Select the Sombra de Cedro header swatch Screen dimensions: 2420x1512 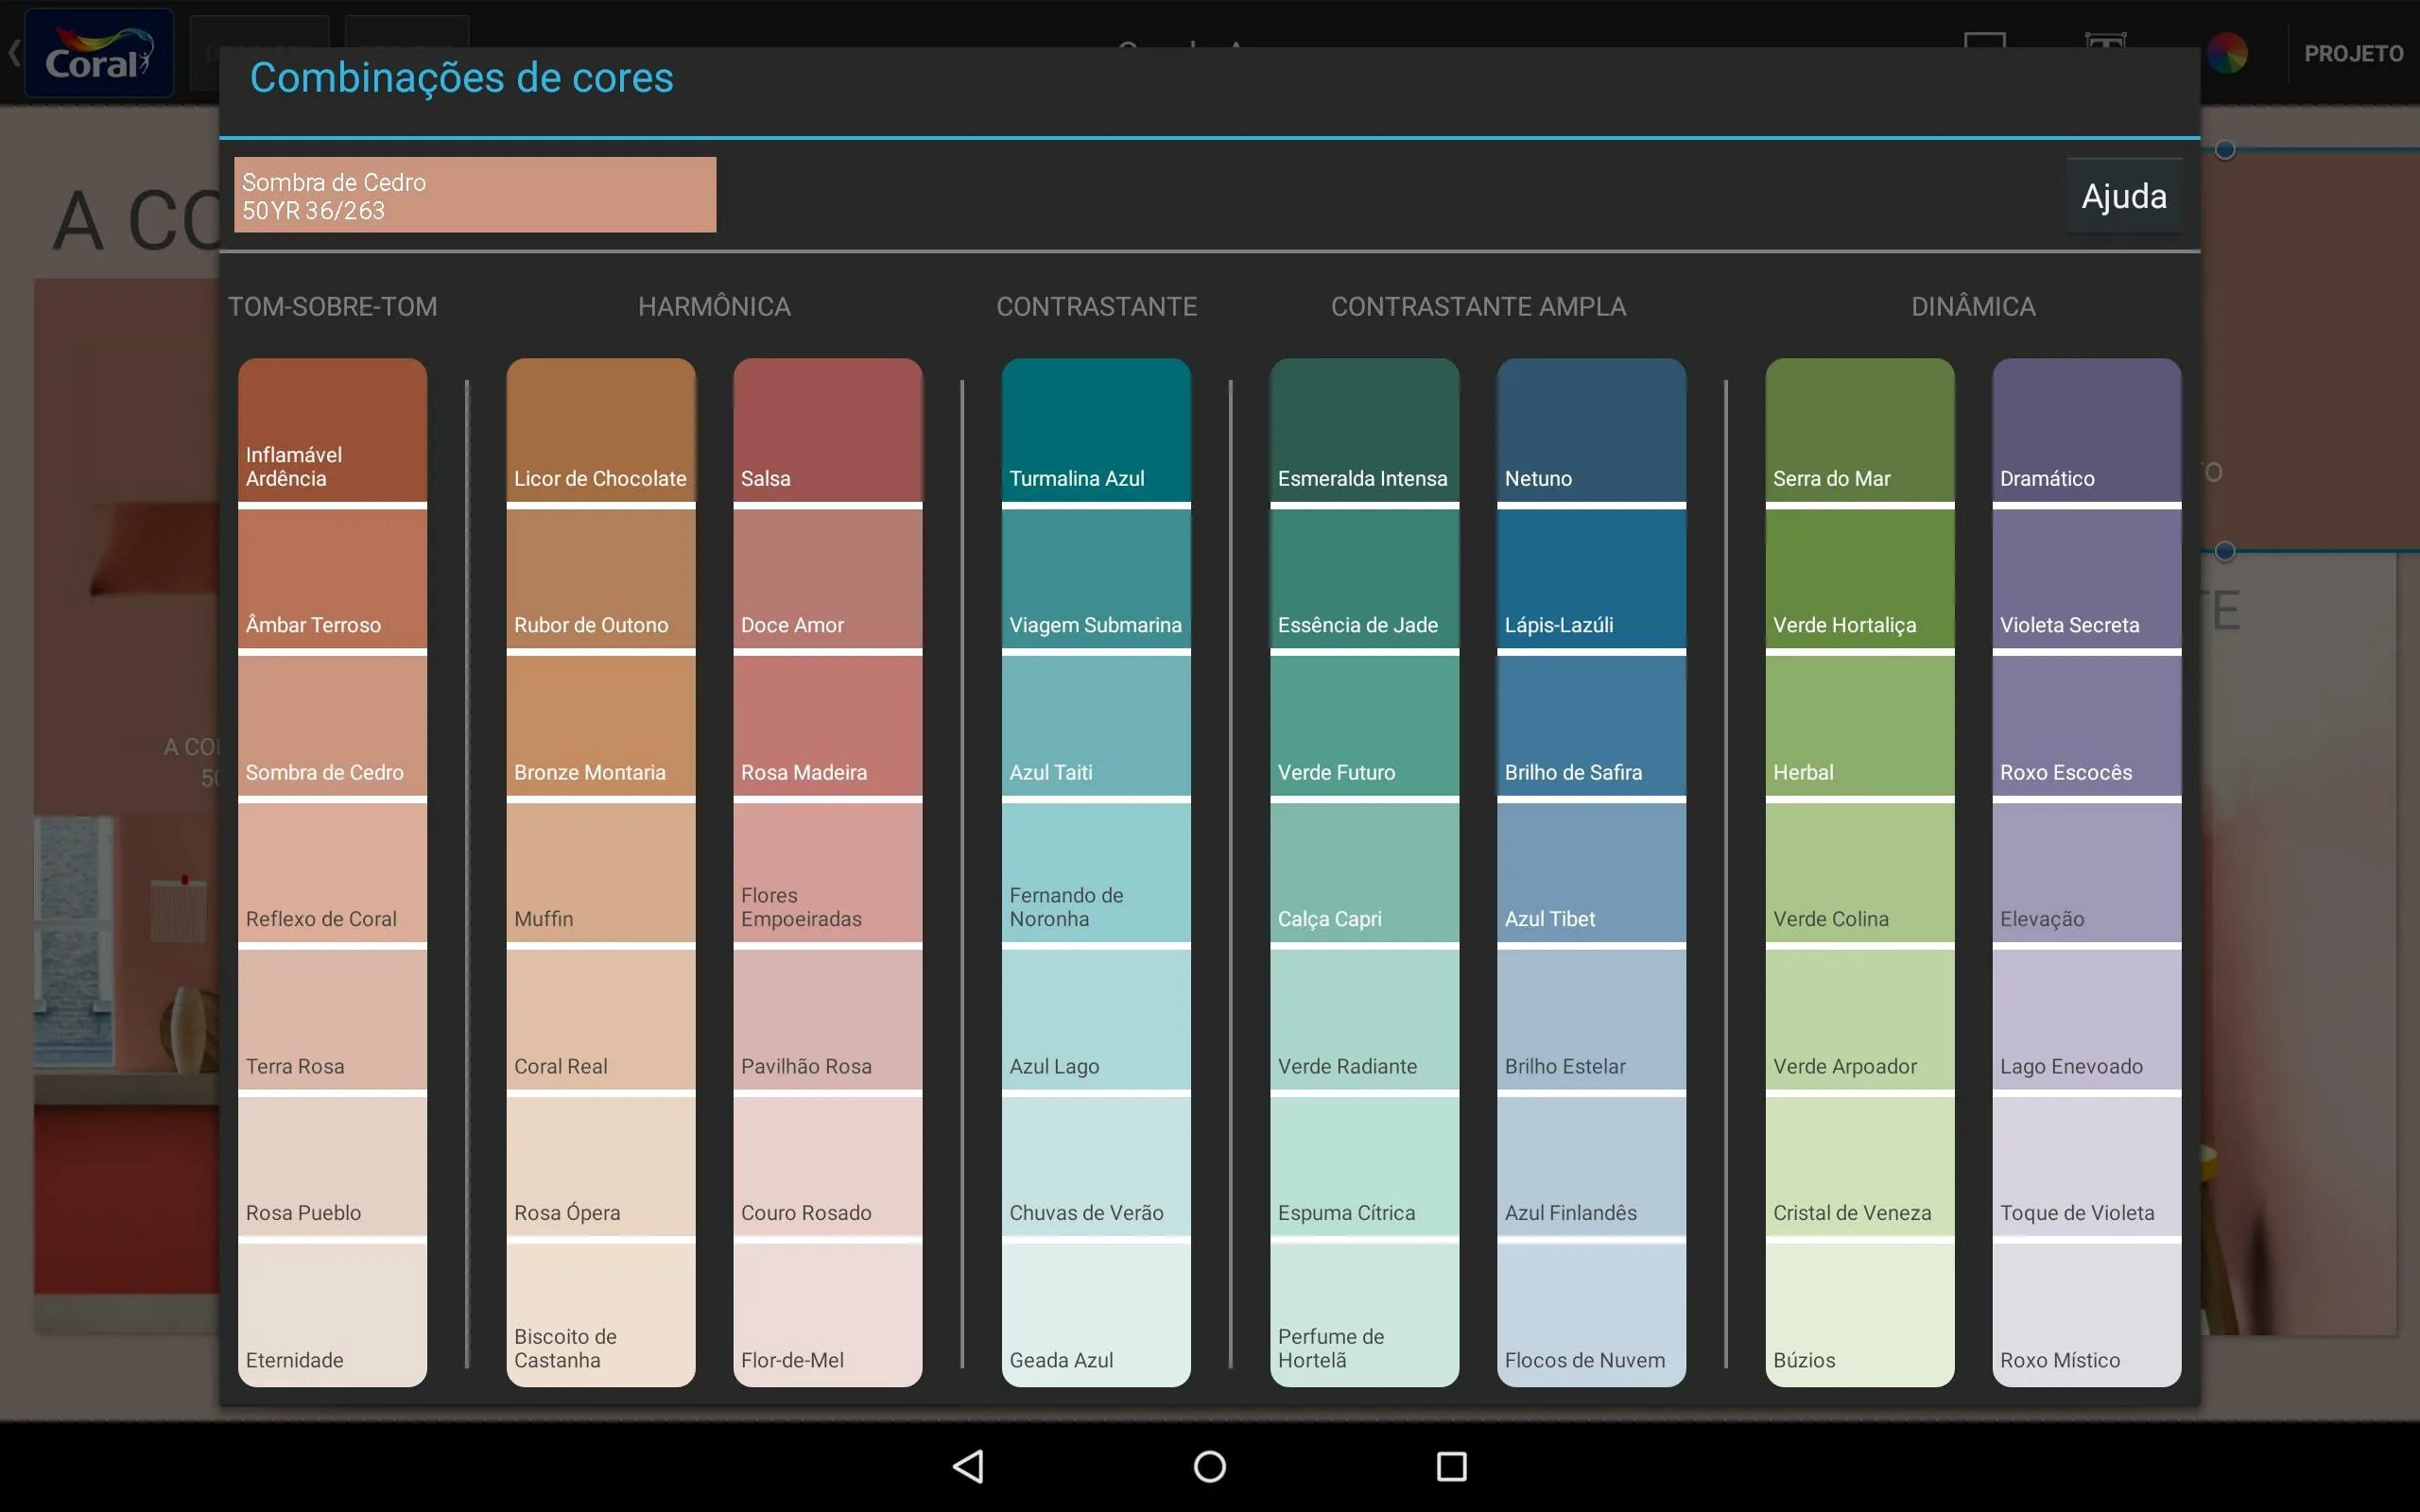[x=474, y=195]
